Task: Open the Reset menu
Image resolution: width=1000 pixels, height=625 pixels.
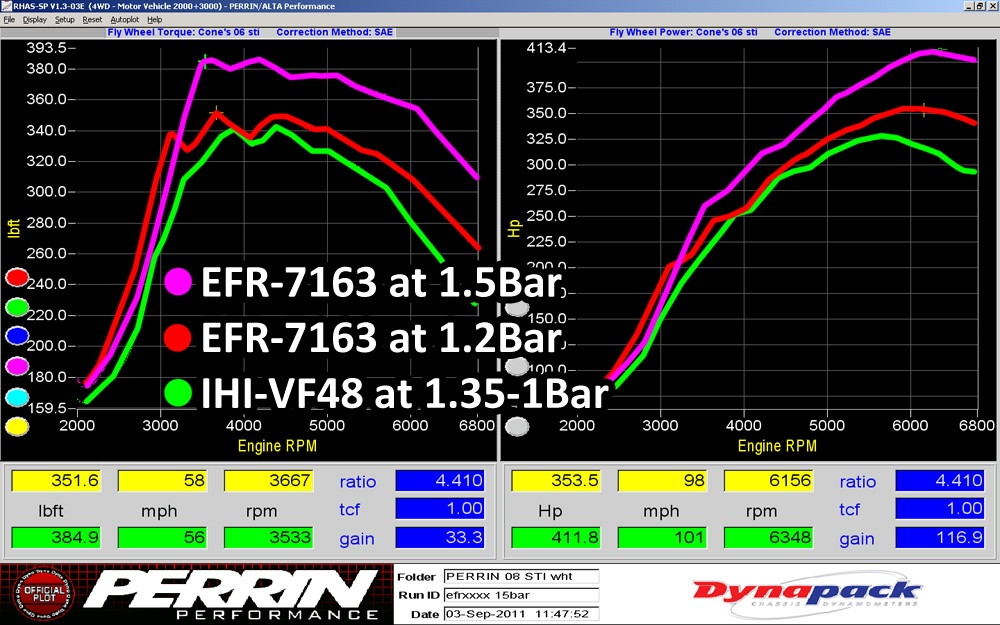Action: click(x=92, y=20)
